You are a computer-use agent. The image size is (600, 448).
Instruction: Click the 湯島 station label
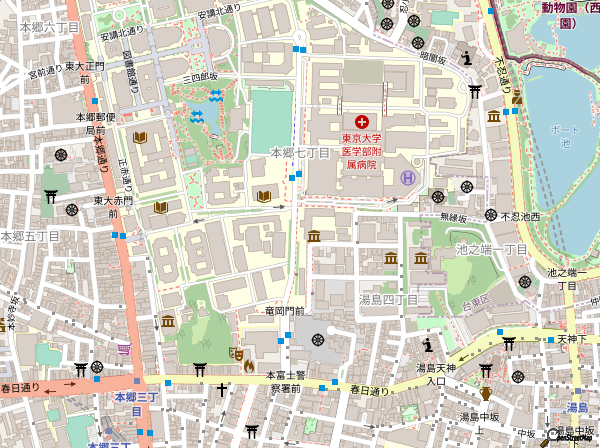click(x=577, y=407)
